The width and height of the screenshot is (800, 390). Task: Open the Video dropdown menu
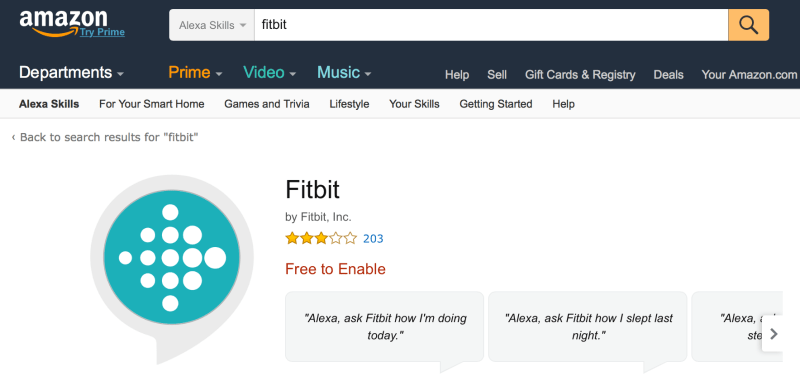269,72
